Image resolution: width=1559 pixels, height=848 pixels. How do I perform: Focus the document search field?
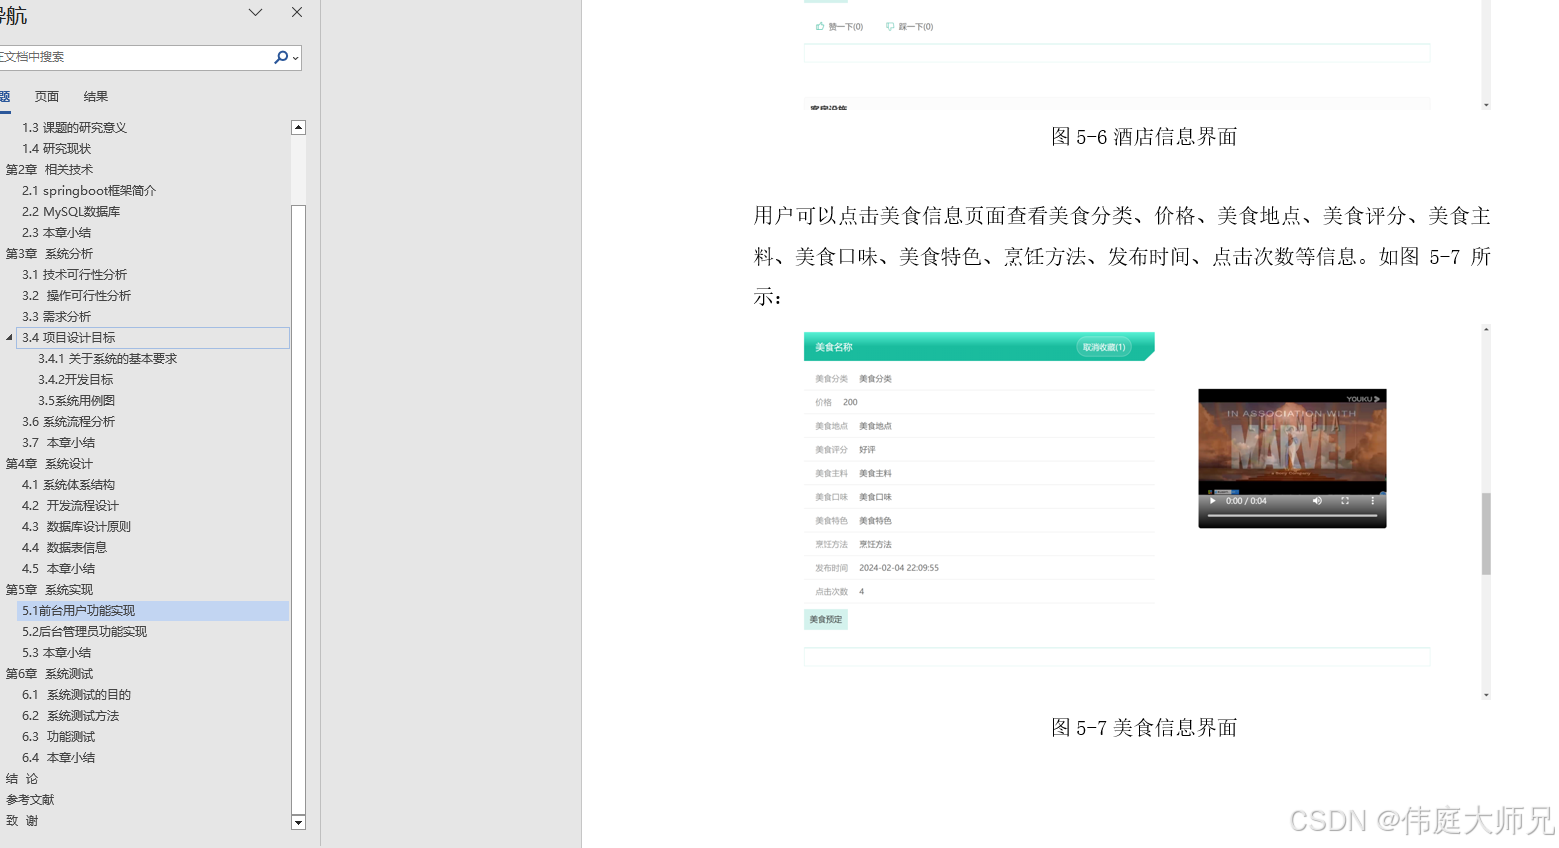click(135, 57)
